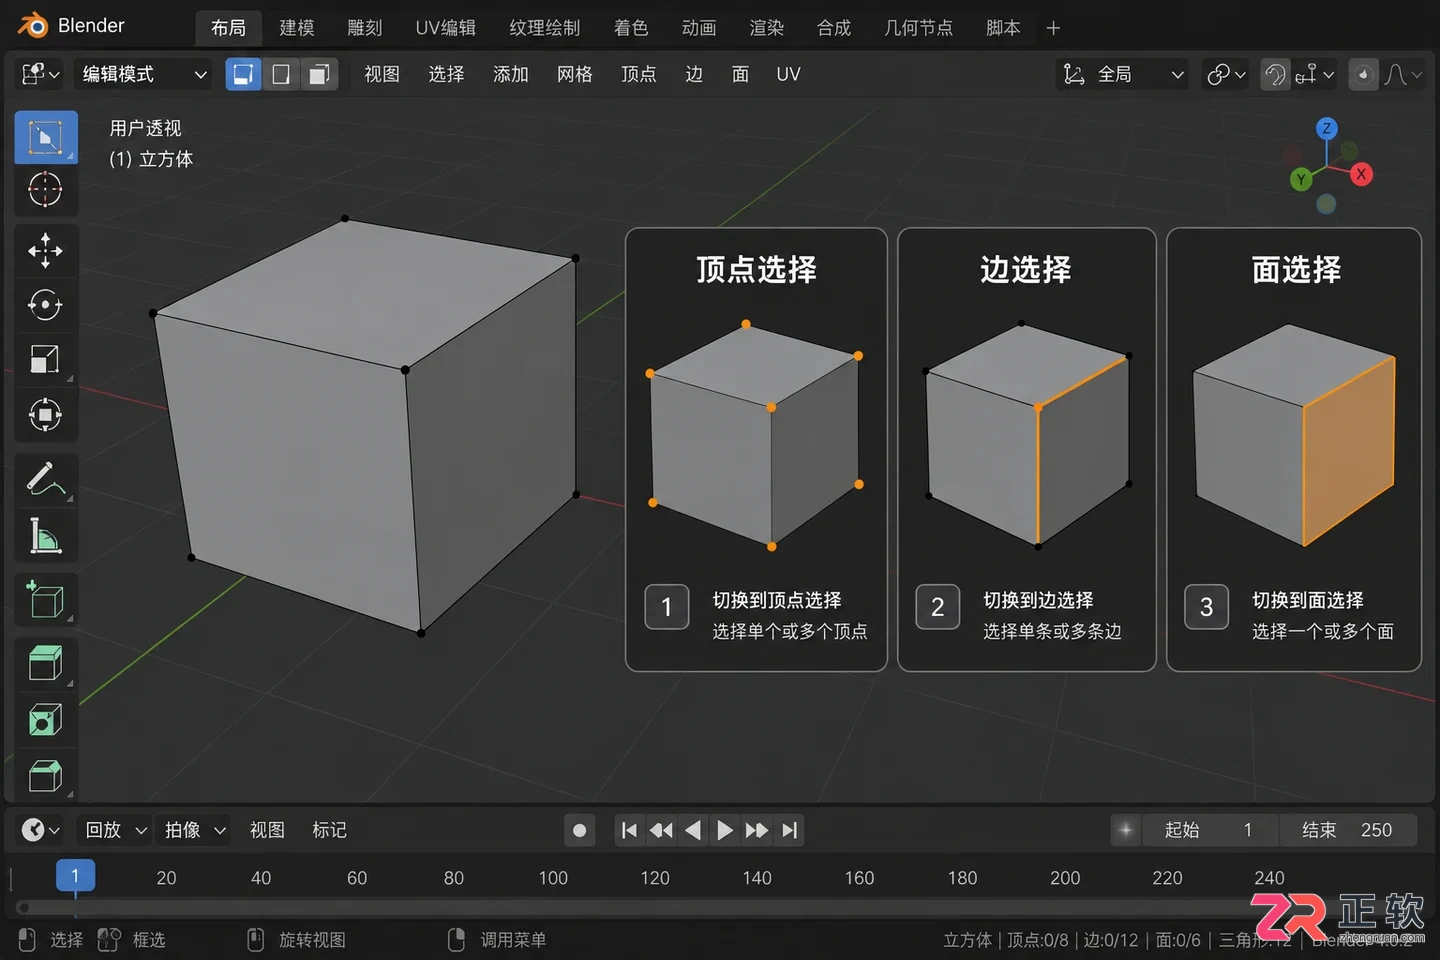Open the editor type dropdown in viewport header

40,74
